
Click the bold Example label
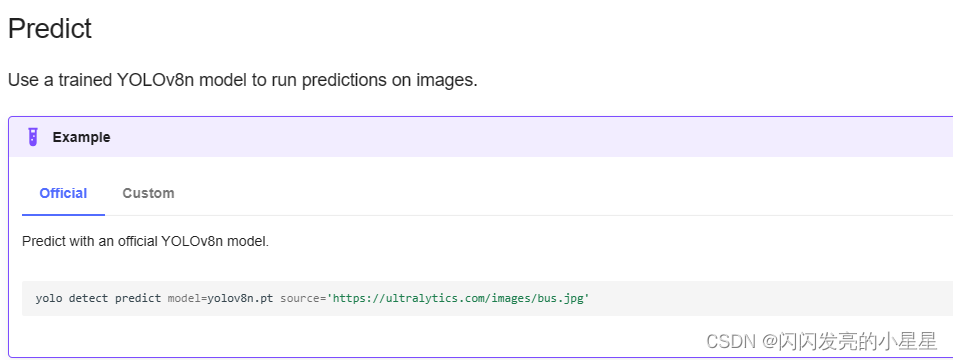pos(81,137)
